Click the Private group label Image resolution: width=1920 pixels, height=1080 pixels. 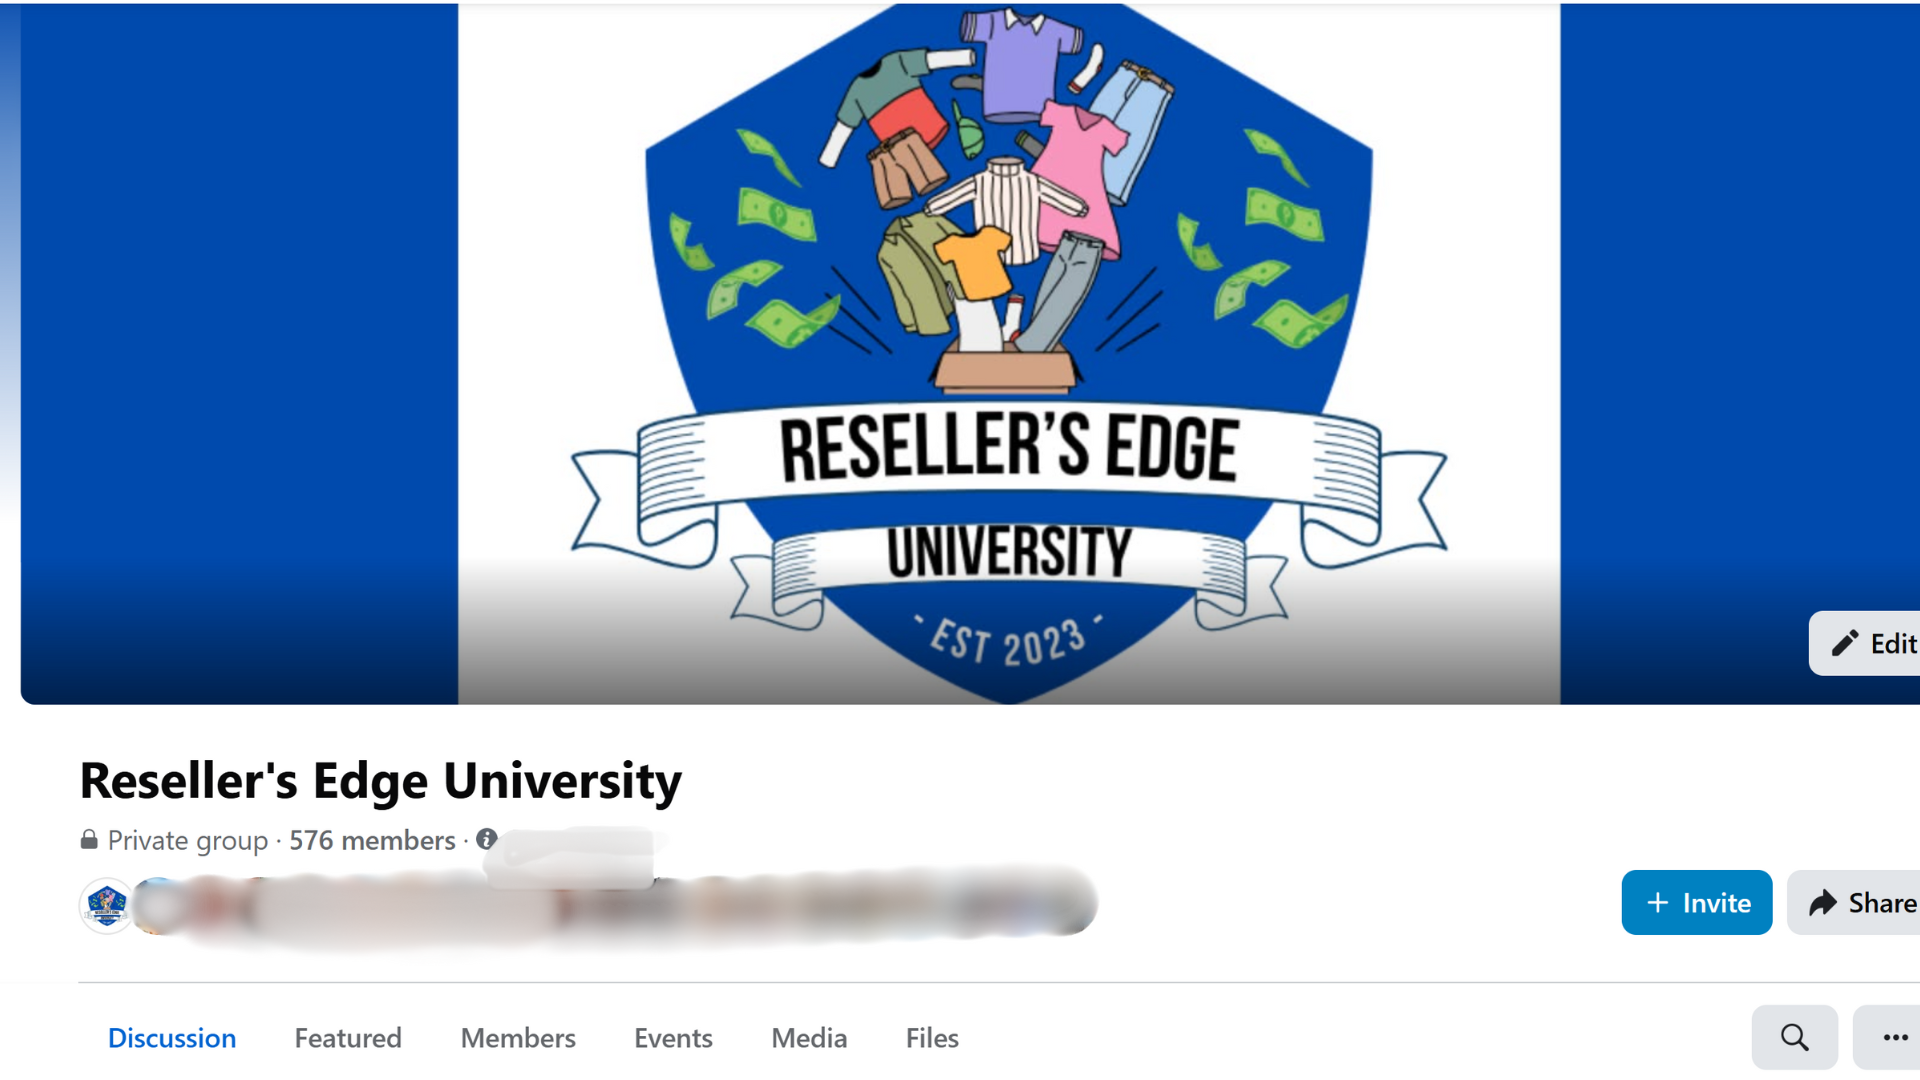188,840
